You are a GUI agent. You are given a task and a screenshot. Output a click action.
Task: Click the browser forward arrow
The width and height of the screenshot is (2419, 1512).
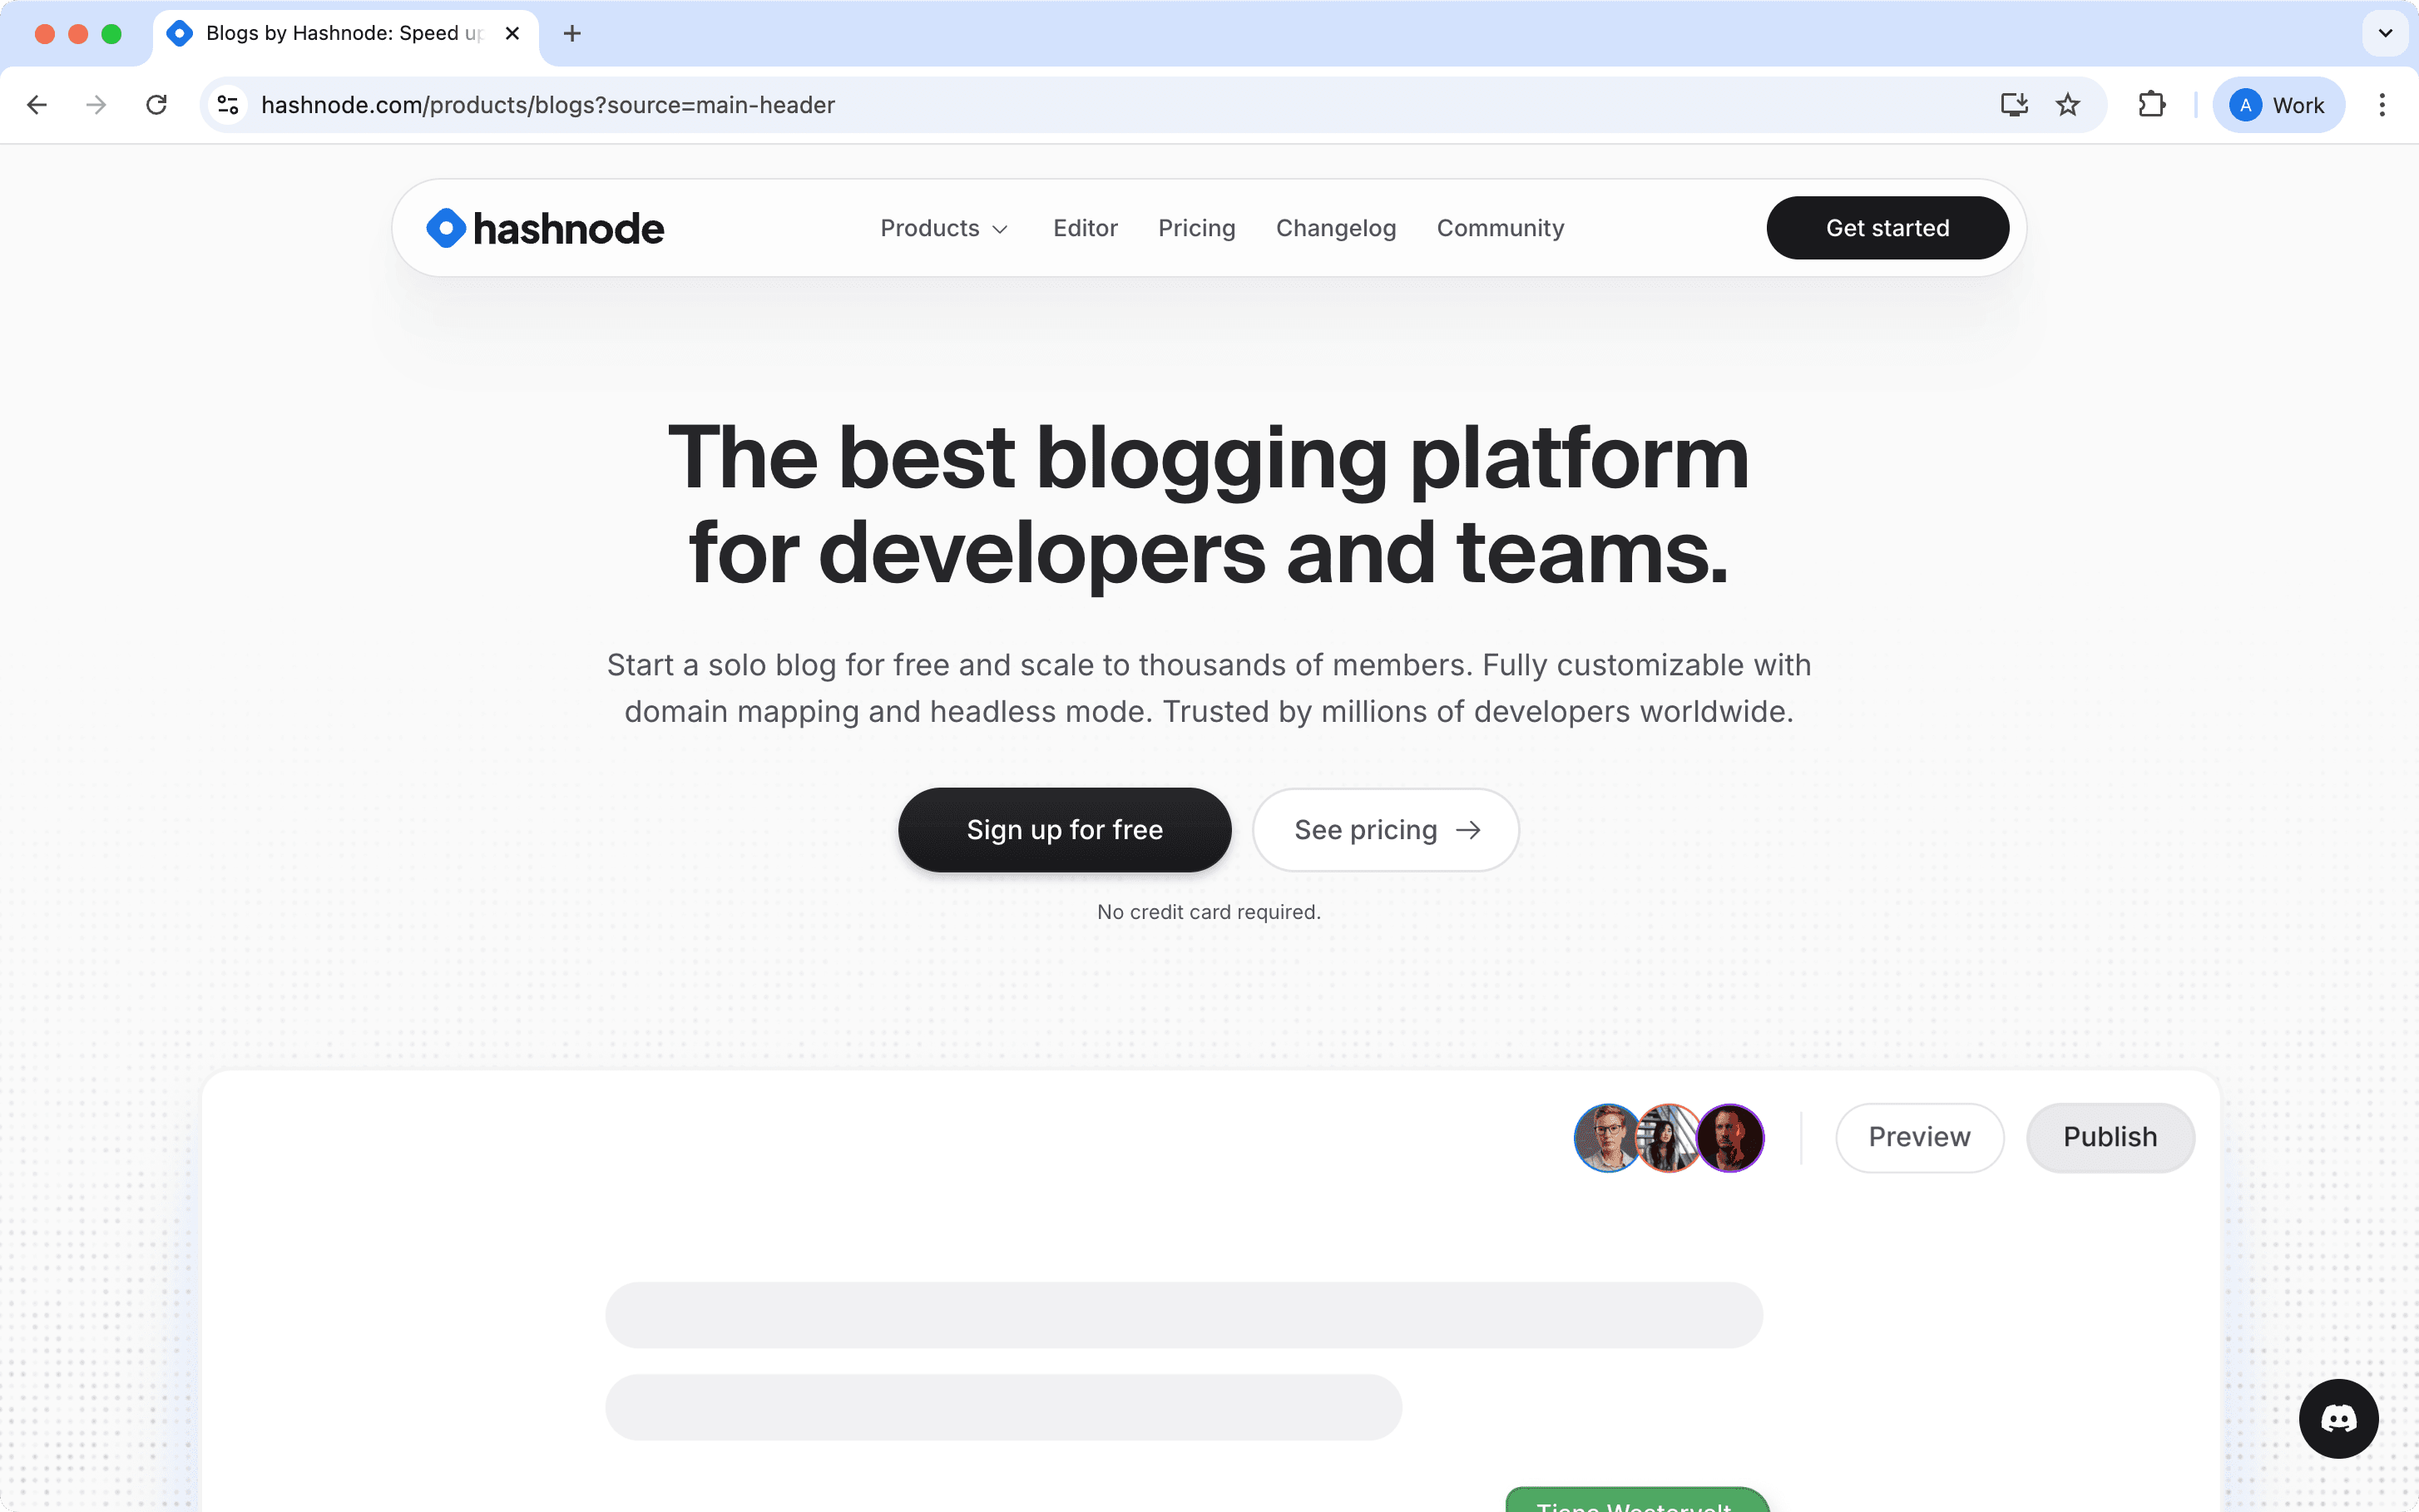pyautogui.click(x=96, y=105)
